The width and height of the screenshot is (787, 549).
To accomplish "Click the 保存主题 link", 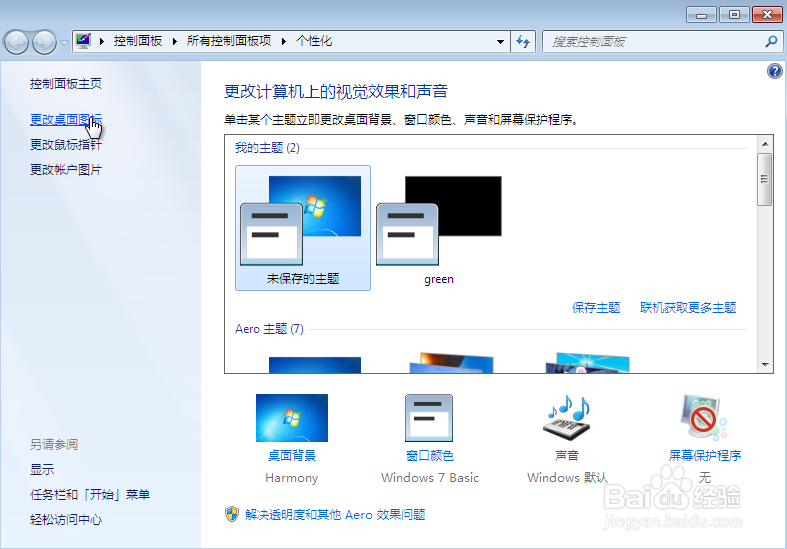I will pos(596,308).
